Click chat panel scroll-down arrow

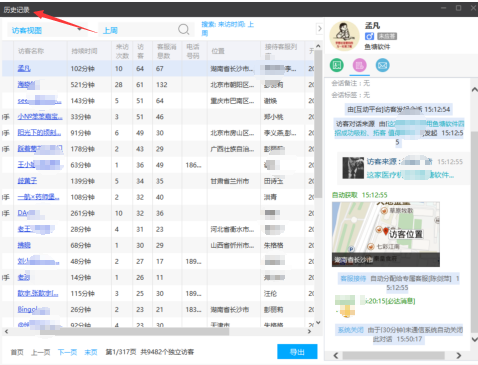pos(474,339)
